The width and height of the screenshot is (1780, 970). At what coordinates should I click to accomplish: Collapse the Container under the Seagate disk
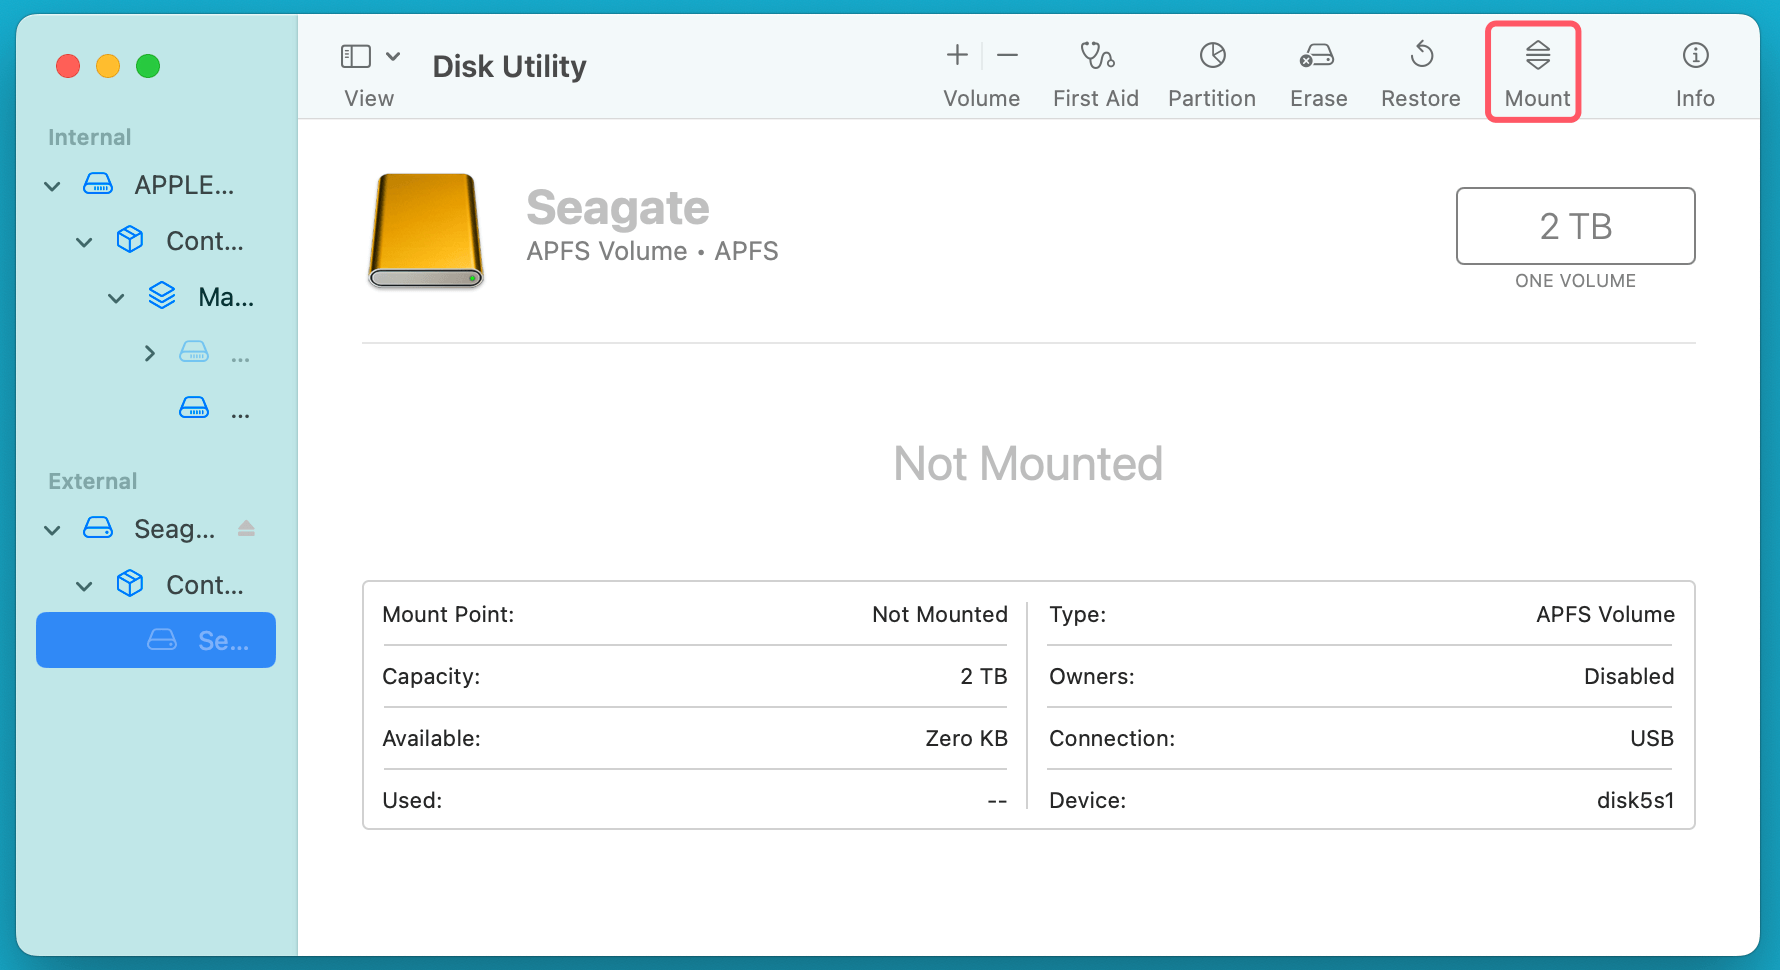click(x=84, y=585)
